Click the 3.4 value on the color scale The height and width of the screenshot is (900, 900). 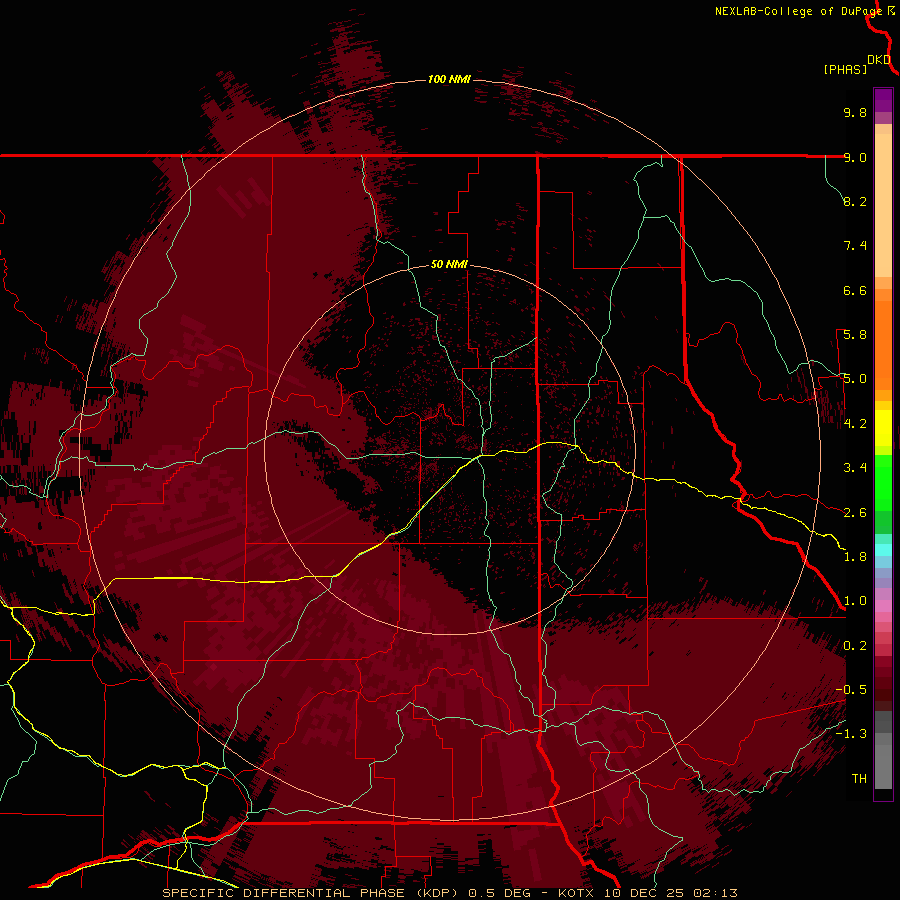pos(855,468)
